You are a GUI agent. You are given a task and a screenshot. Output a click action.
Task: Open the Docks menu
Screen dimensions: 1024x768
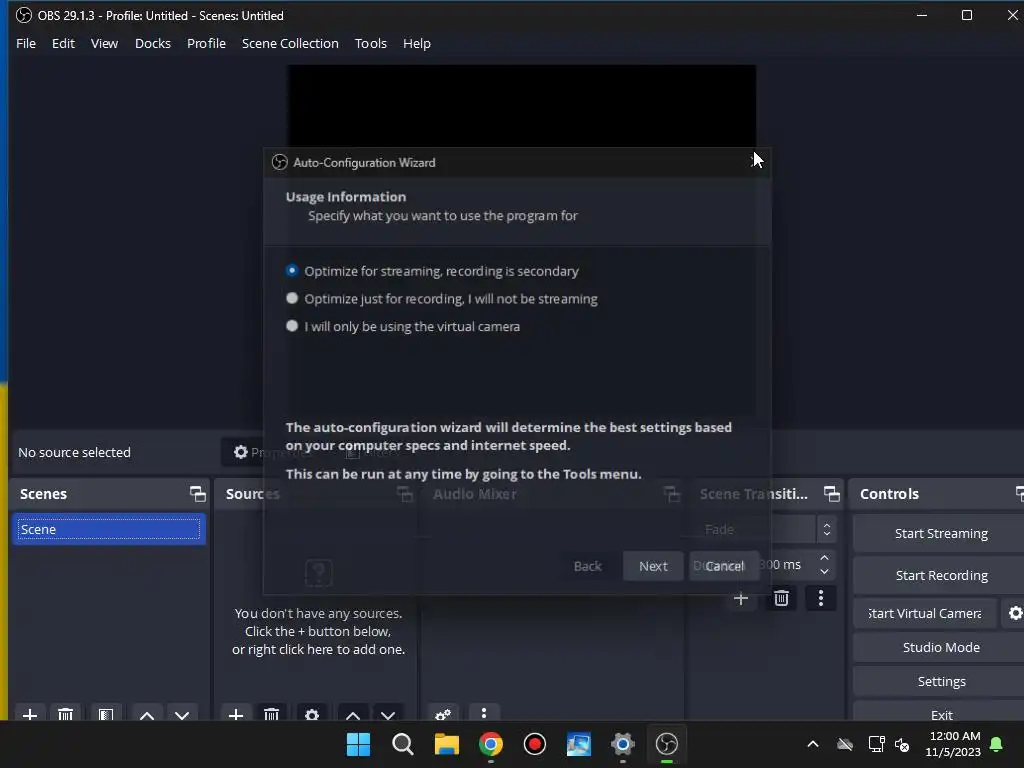(153, 43)
